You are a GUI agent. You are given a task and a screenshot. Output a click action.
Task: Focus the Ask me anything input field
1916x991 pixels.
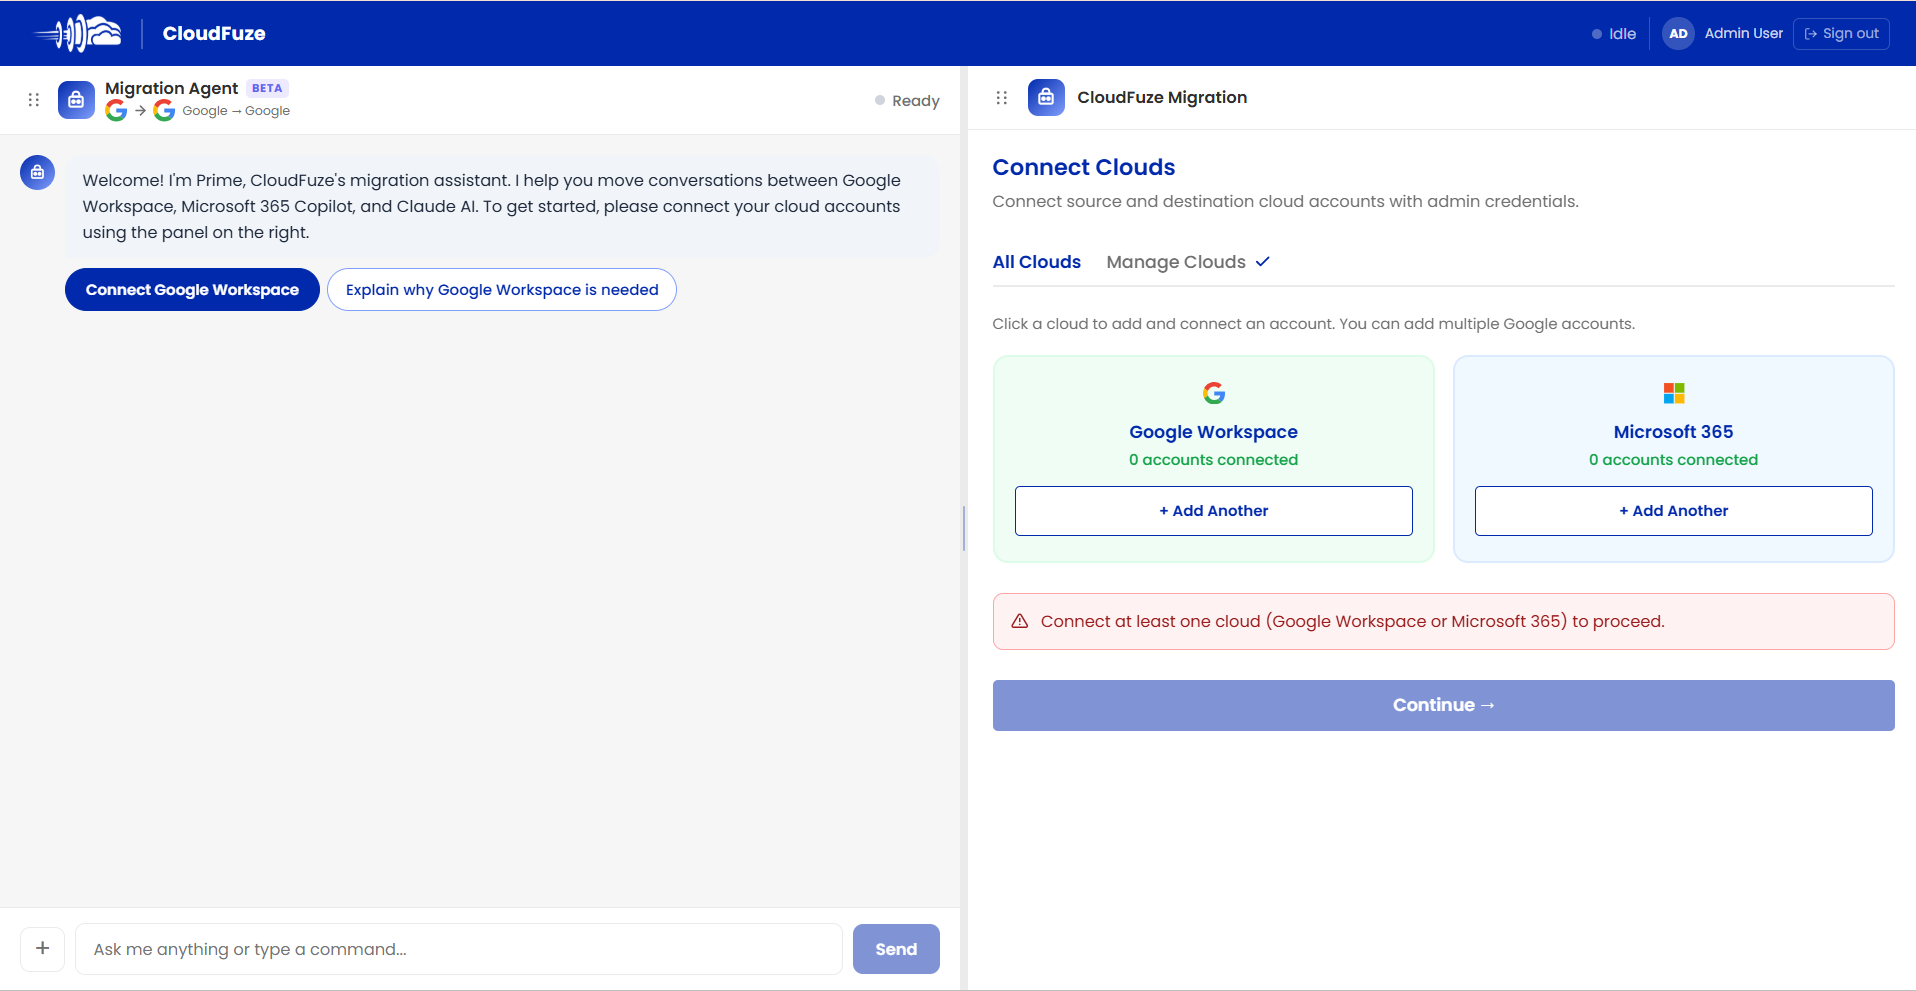[x=459, y=949]
